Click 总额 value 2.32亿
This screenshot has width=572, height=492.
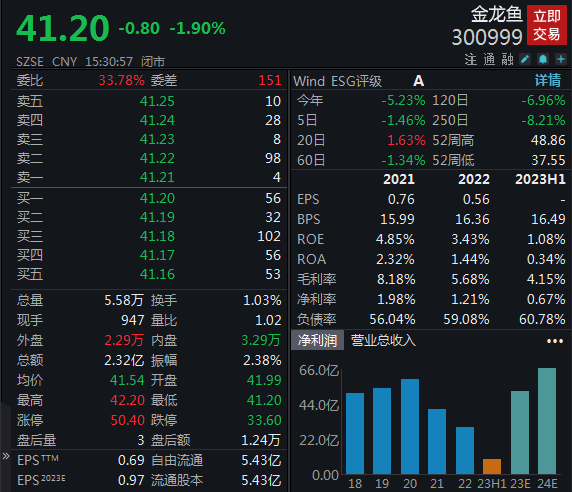click(124, 360)
